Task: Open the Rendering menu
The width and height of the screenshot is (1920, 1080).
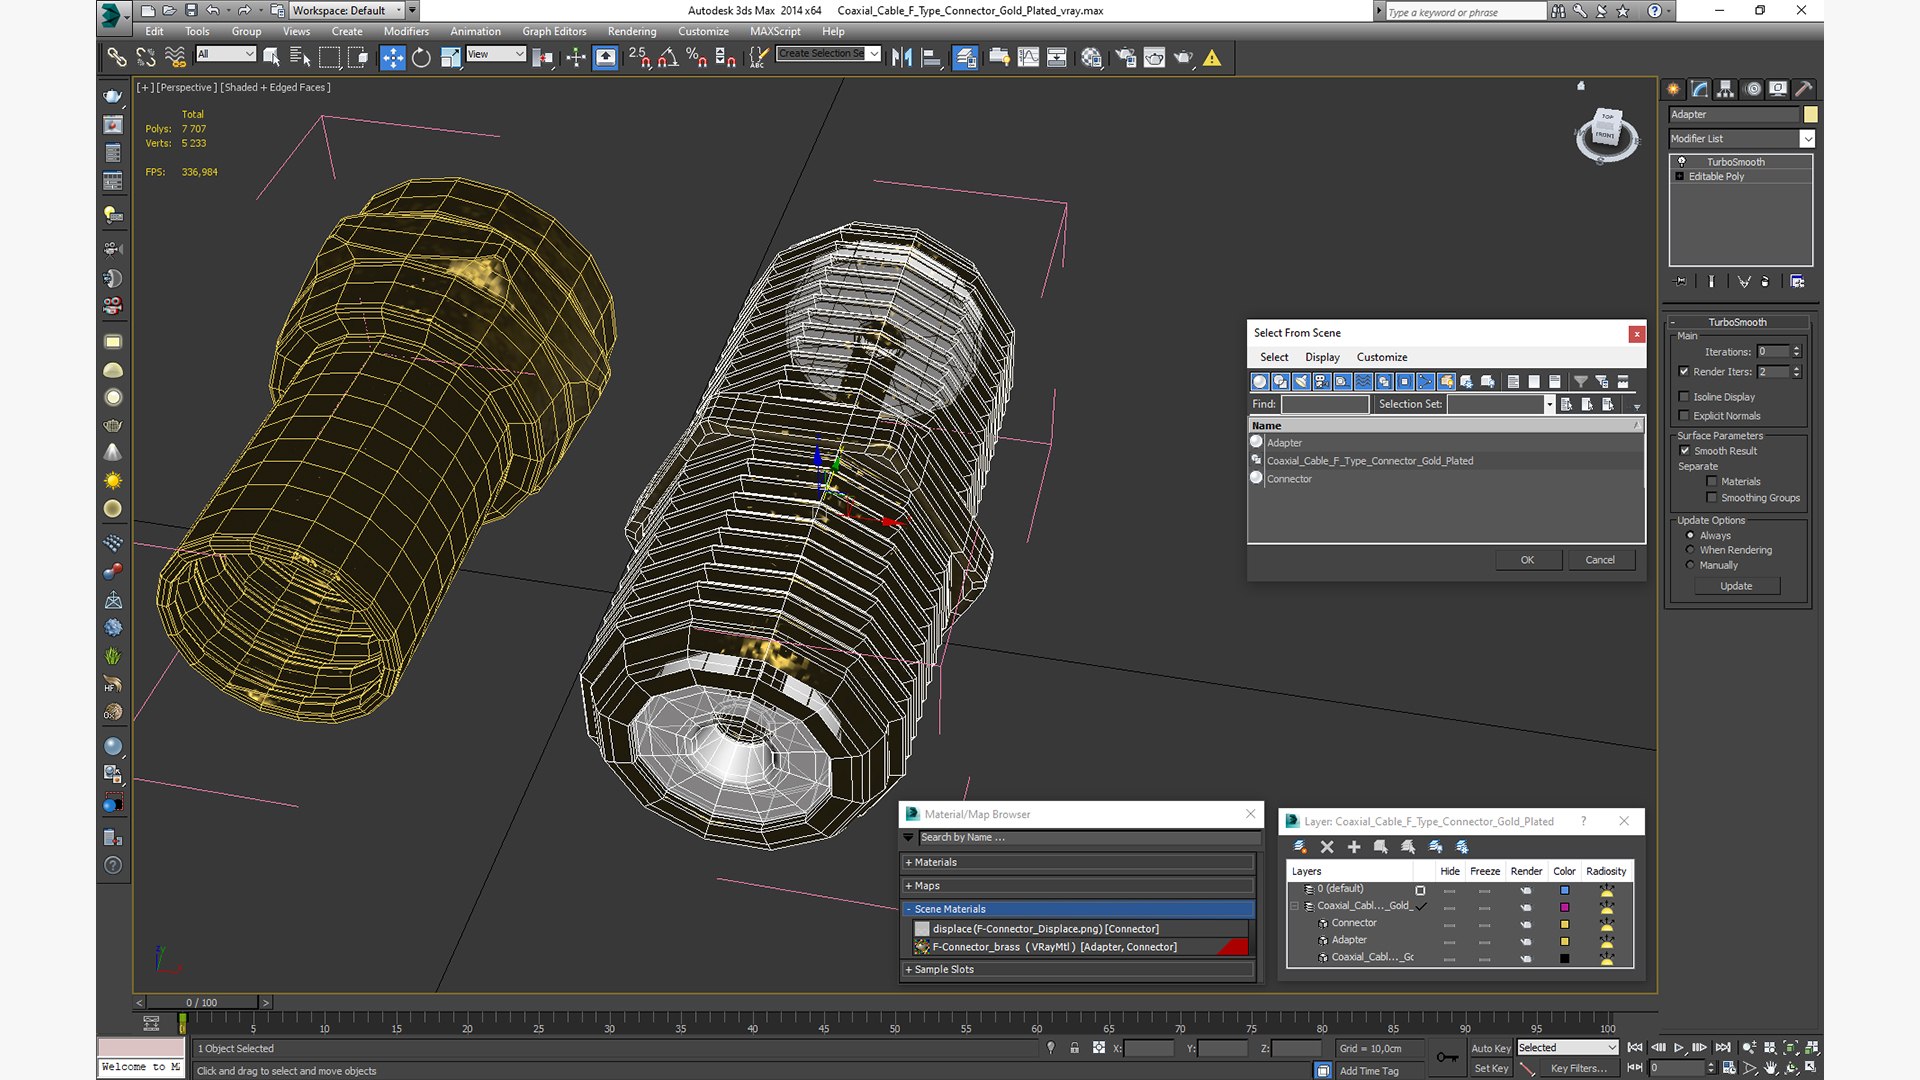Action: (632, 31)
